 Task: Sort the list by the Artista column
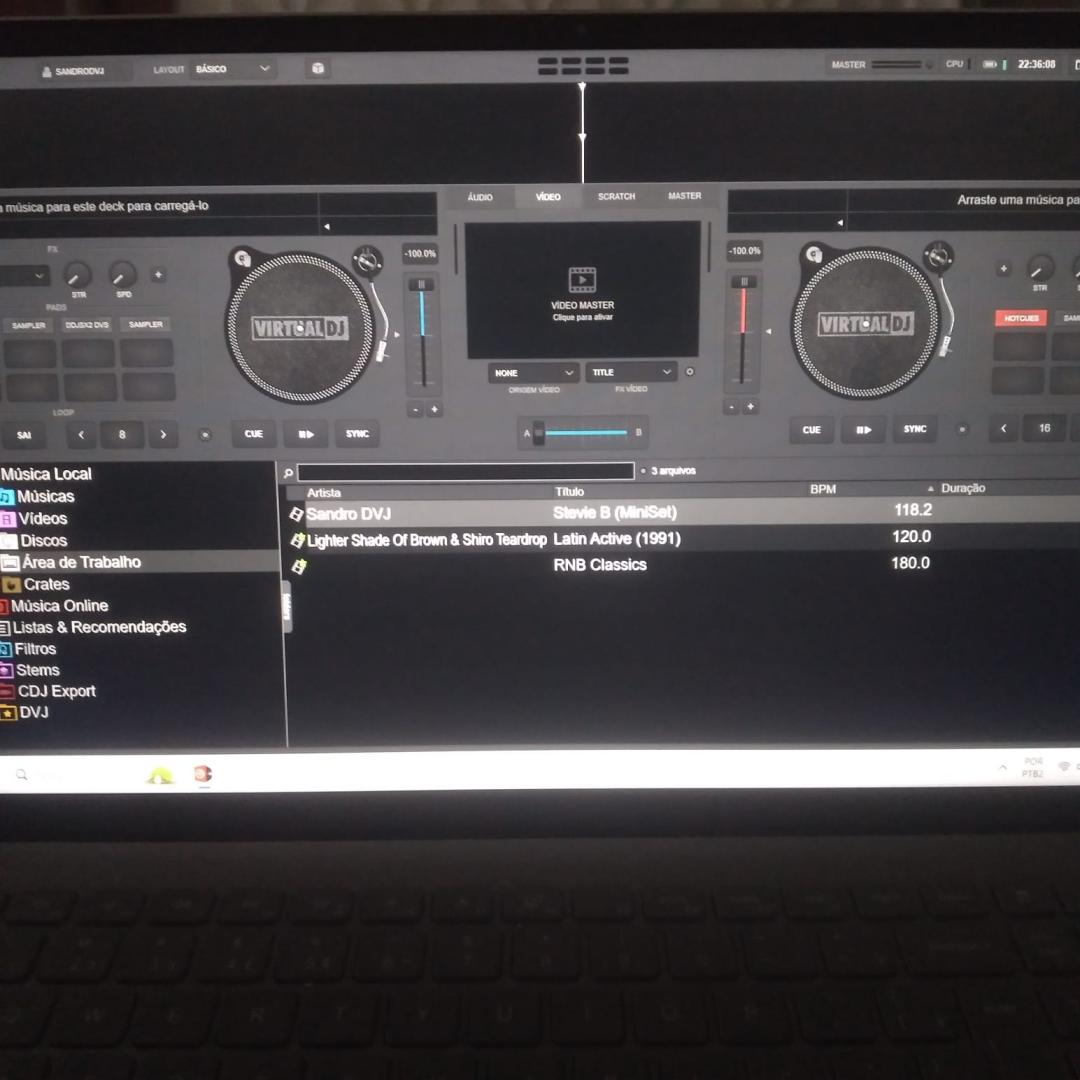[324, 493]
